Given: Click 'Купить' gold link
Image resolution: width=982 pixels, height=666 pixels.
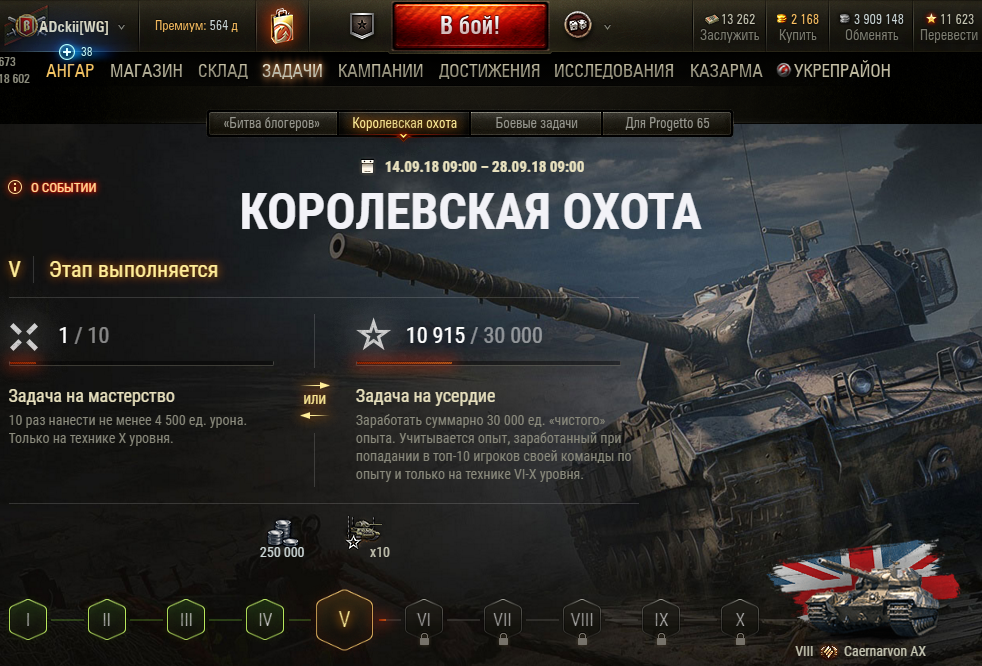Looking at the screenshot, I should click(x=797, y=35).
